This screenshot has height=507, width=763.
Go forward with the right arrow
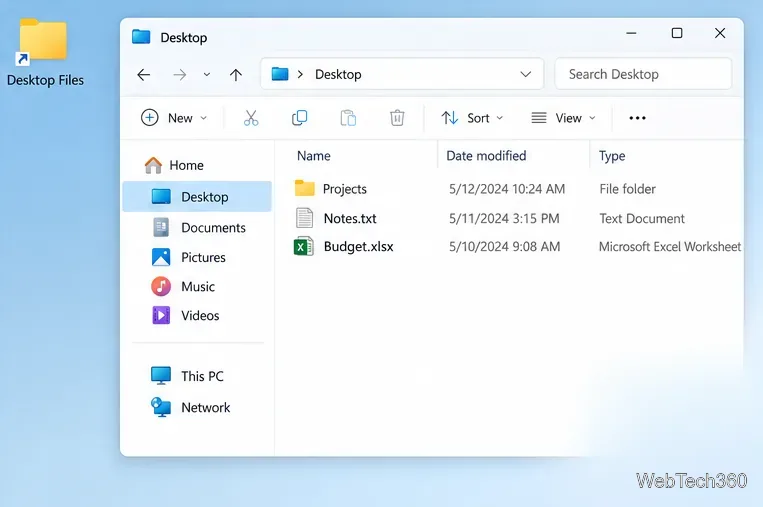(180, 74)
